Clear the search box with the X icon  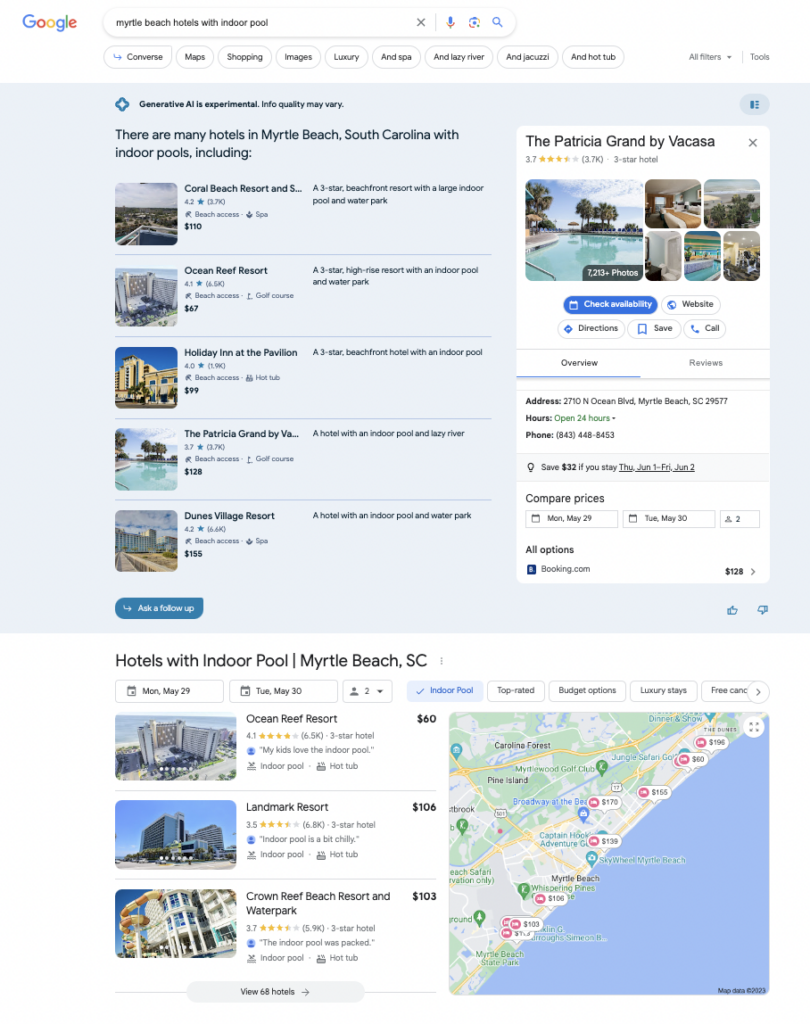click(x=421, y=22)
